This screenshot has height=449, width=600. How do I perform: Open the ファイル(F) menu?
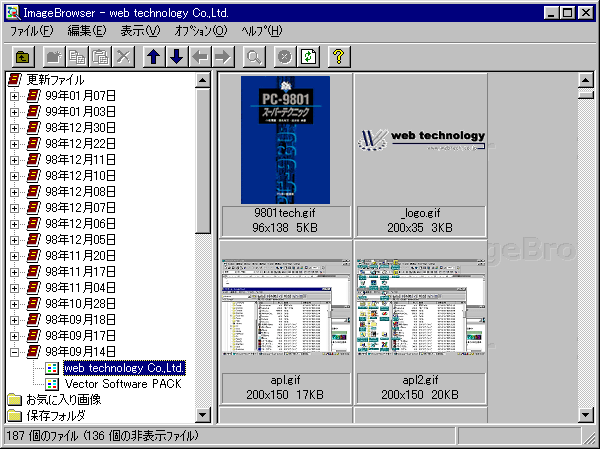tap(31, 31)
